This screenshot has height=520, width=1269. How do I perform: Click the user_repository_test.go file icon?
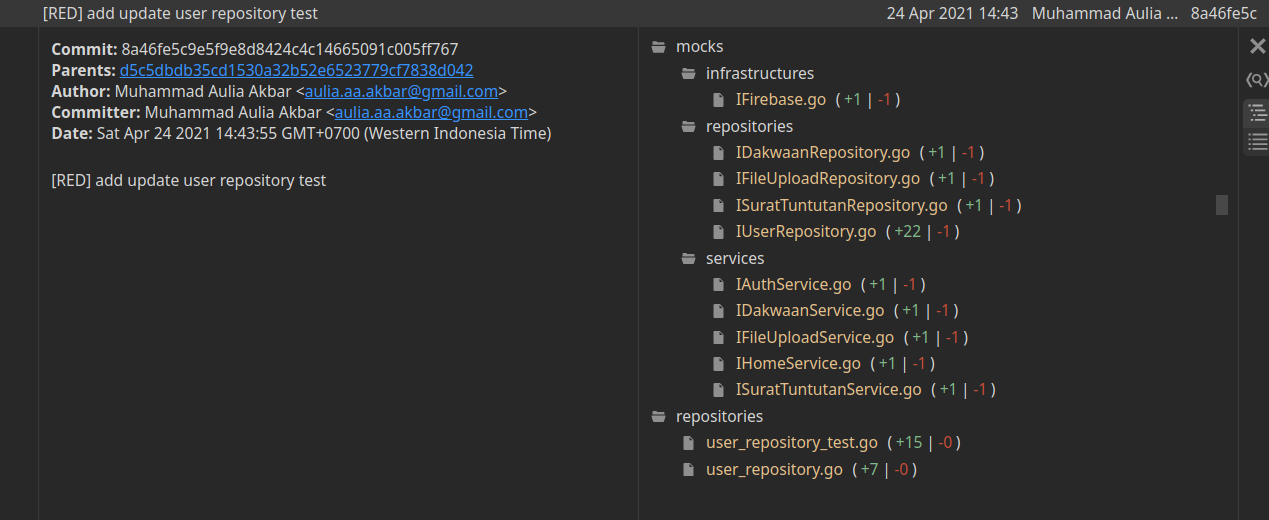pyautogui.click(x=688, y=442)
